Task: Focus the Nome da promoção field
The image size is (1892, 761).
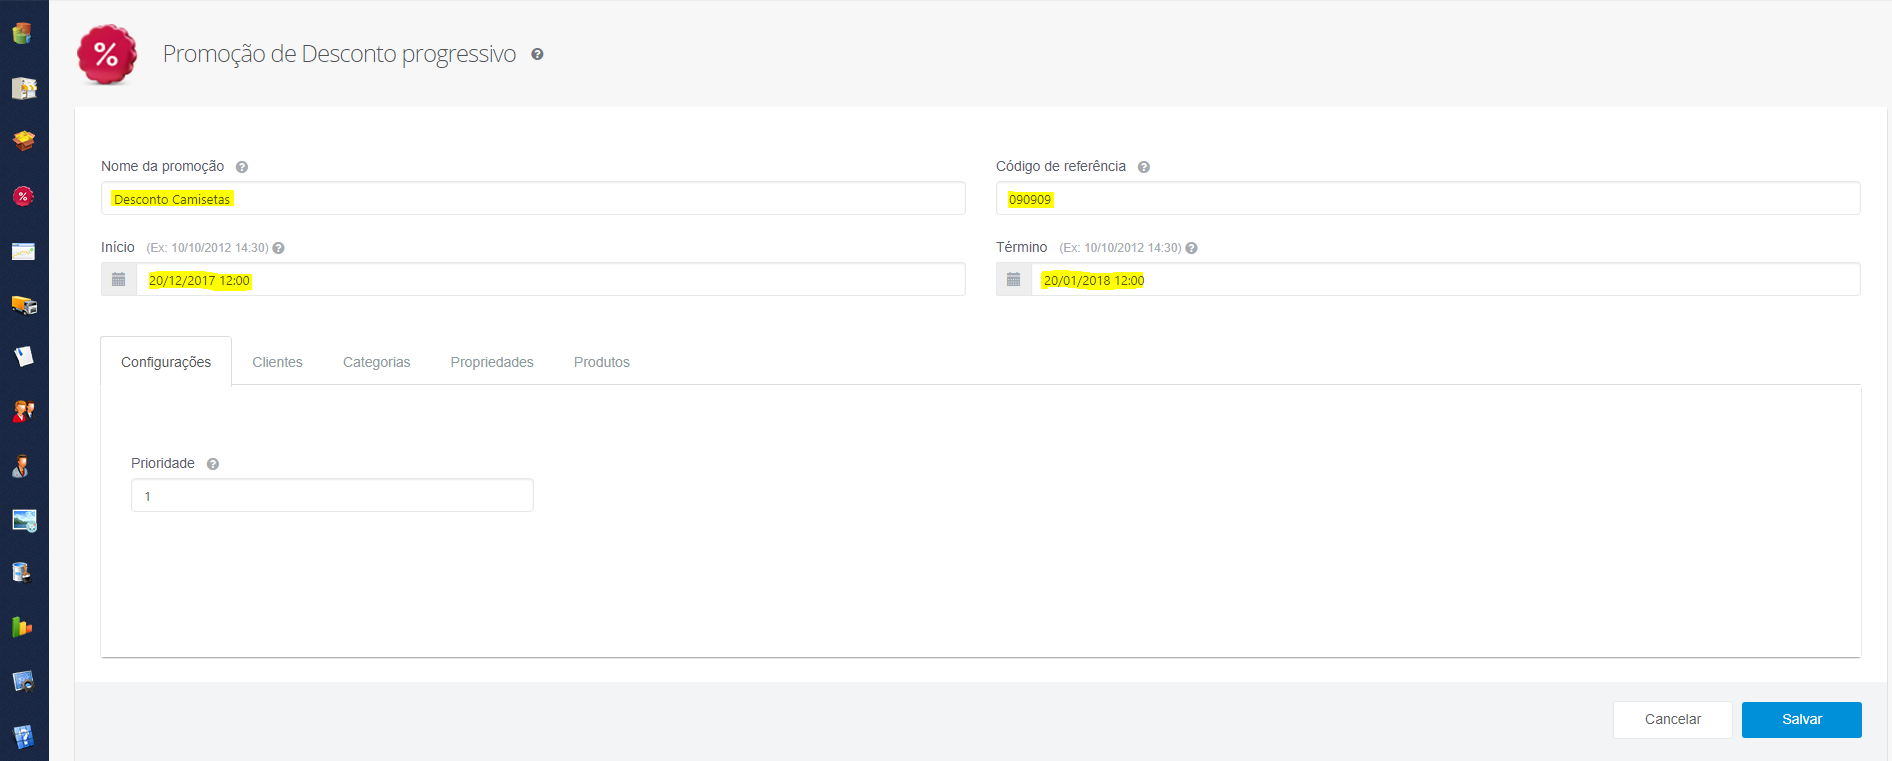Action: tap(533, 198)
